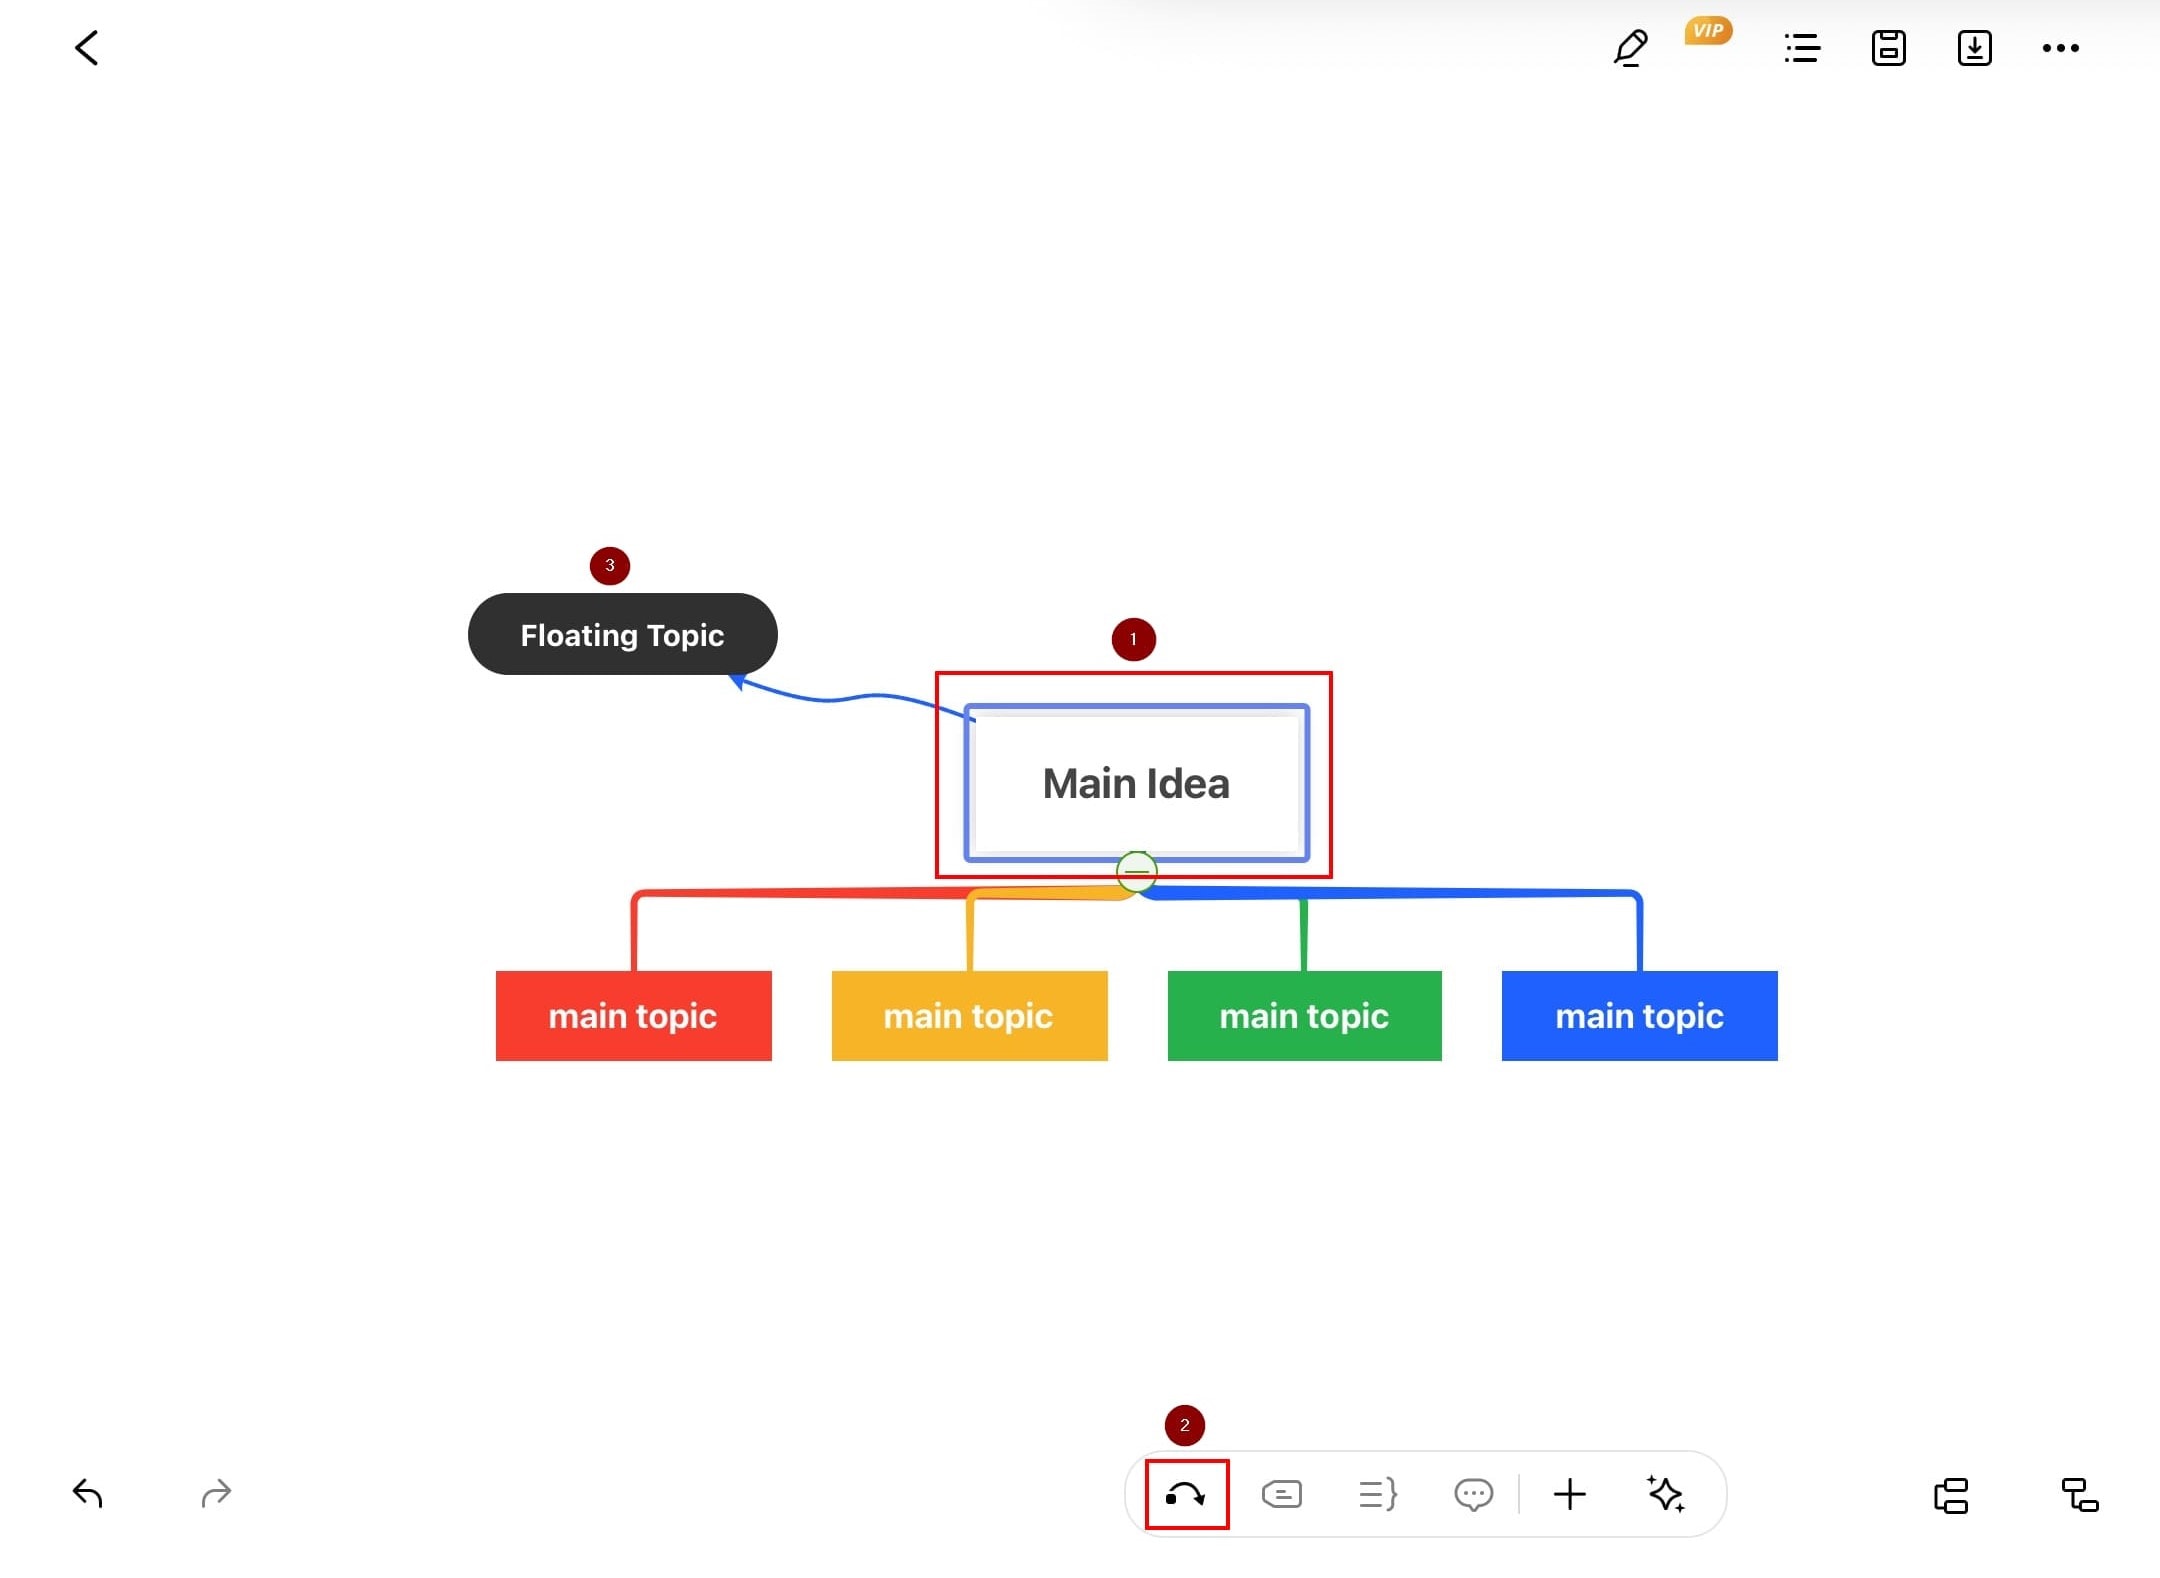Add a summary bracket
The image size is (2160, 1578).
pyautogui.click(x=1378, y=1495)
